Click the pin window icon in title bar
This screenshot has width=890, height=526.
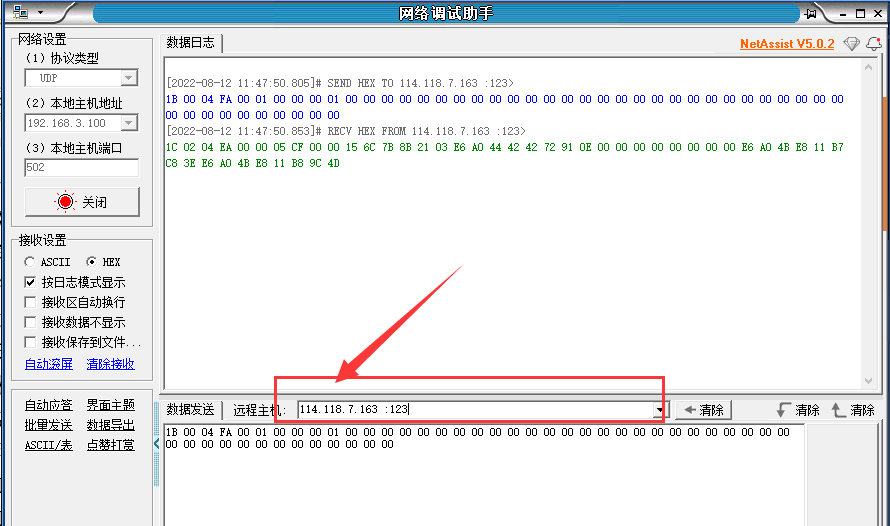(810, 13)
